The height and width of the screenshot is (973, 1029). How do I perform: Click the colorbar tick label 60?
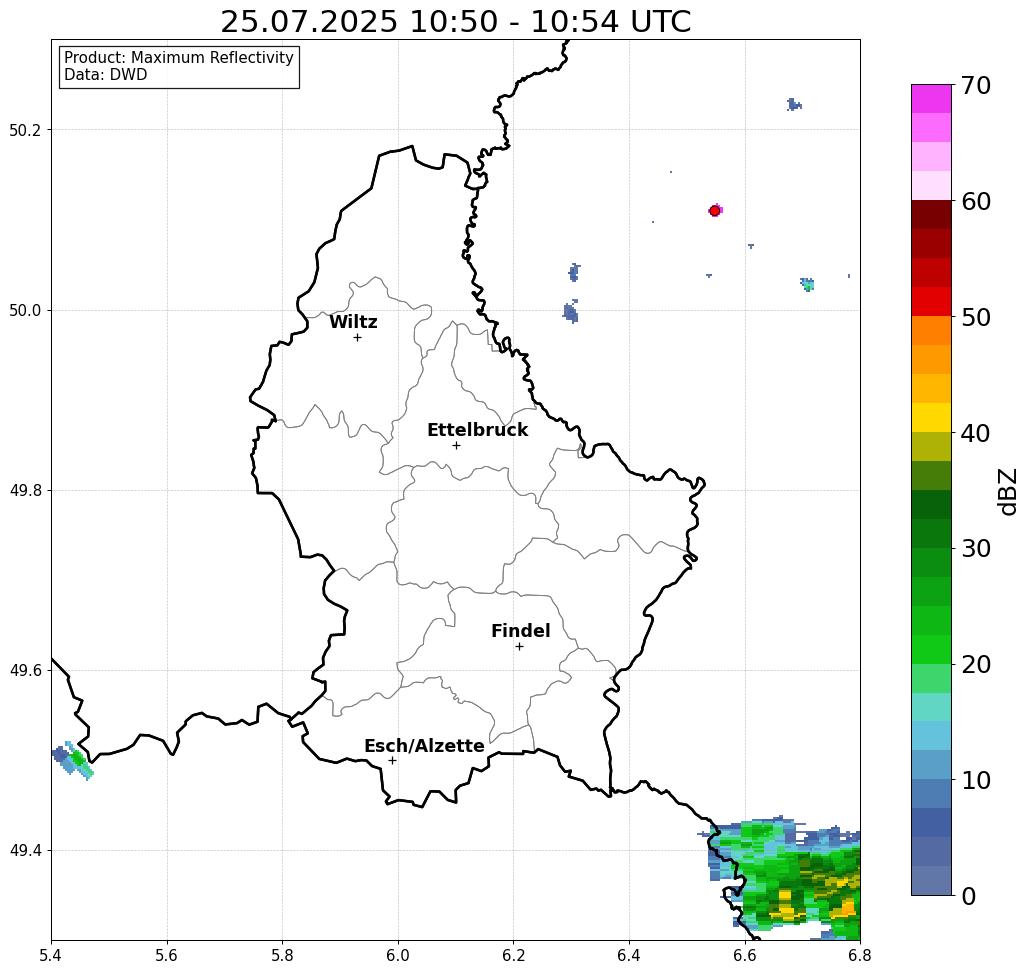coord(975,201)
